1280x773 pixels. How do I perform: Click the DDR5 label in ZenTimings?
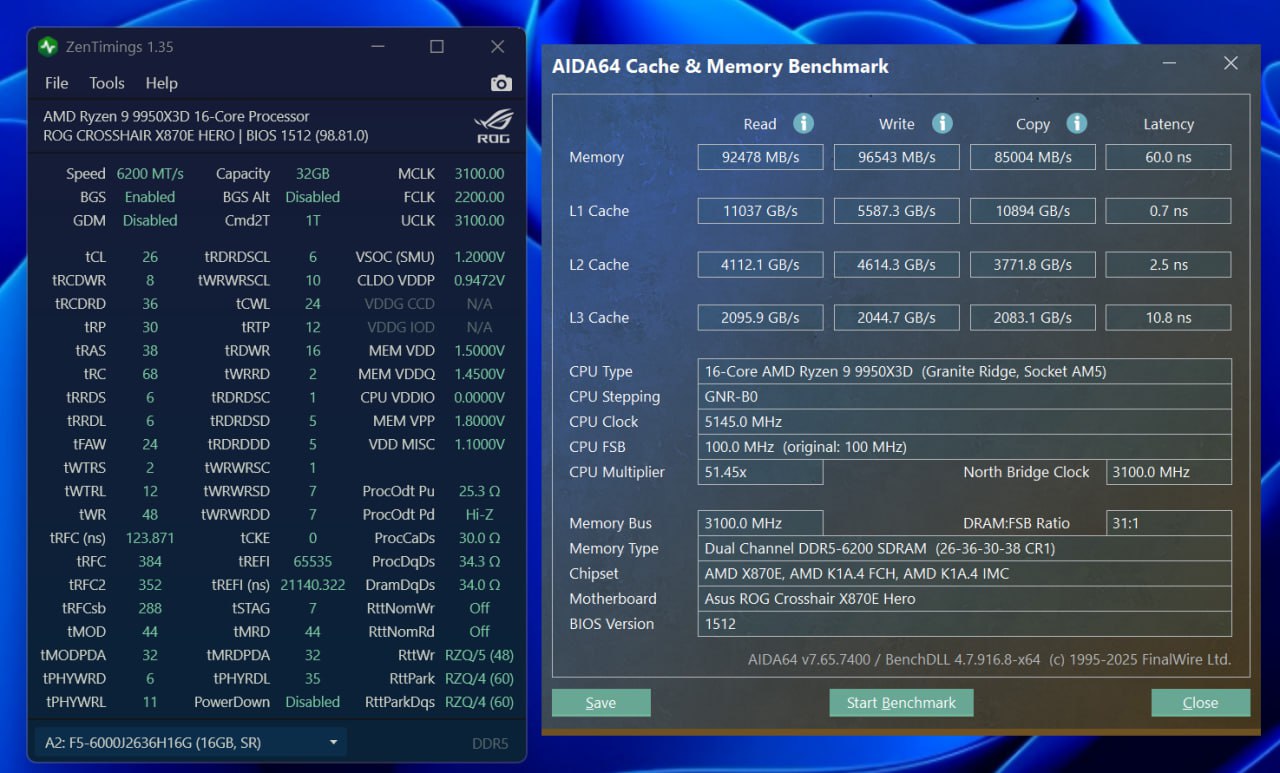point(490,743)
